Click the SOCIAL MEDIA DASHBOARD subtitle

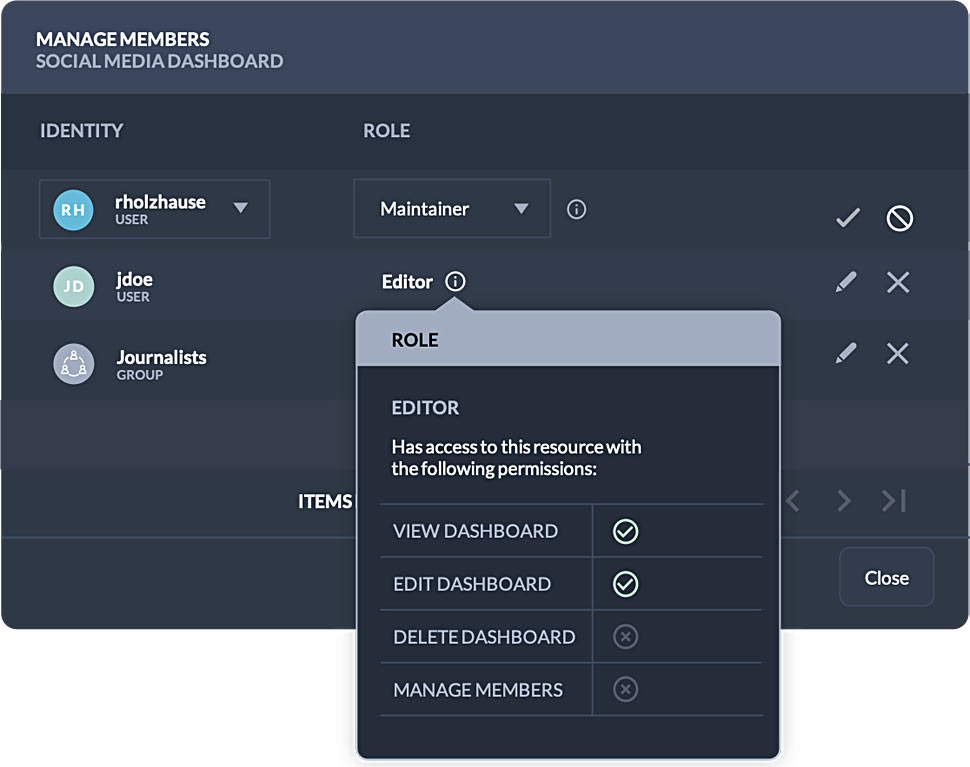(x=160, y=61)
